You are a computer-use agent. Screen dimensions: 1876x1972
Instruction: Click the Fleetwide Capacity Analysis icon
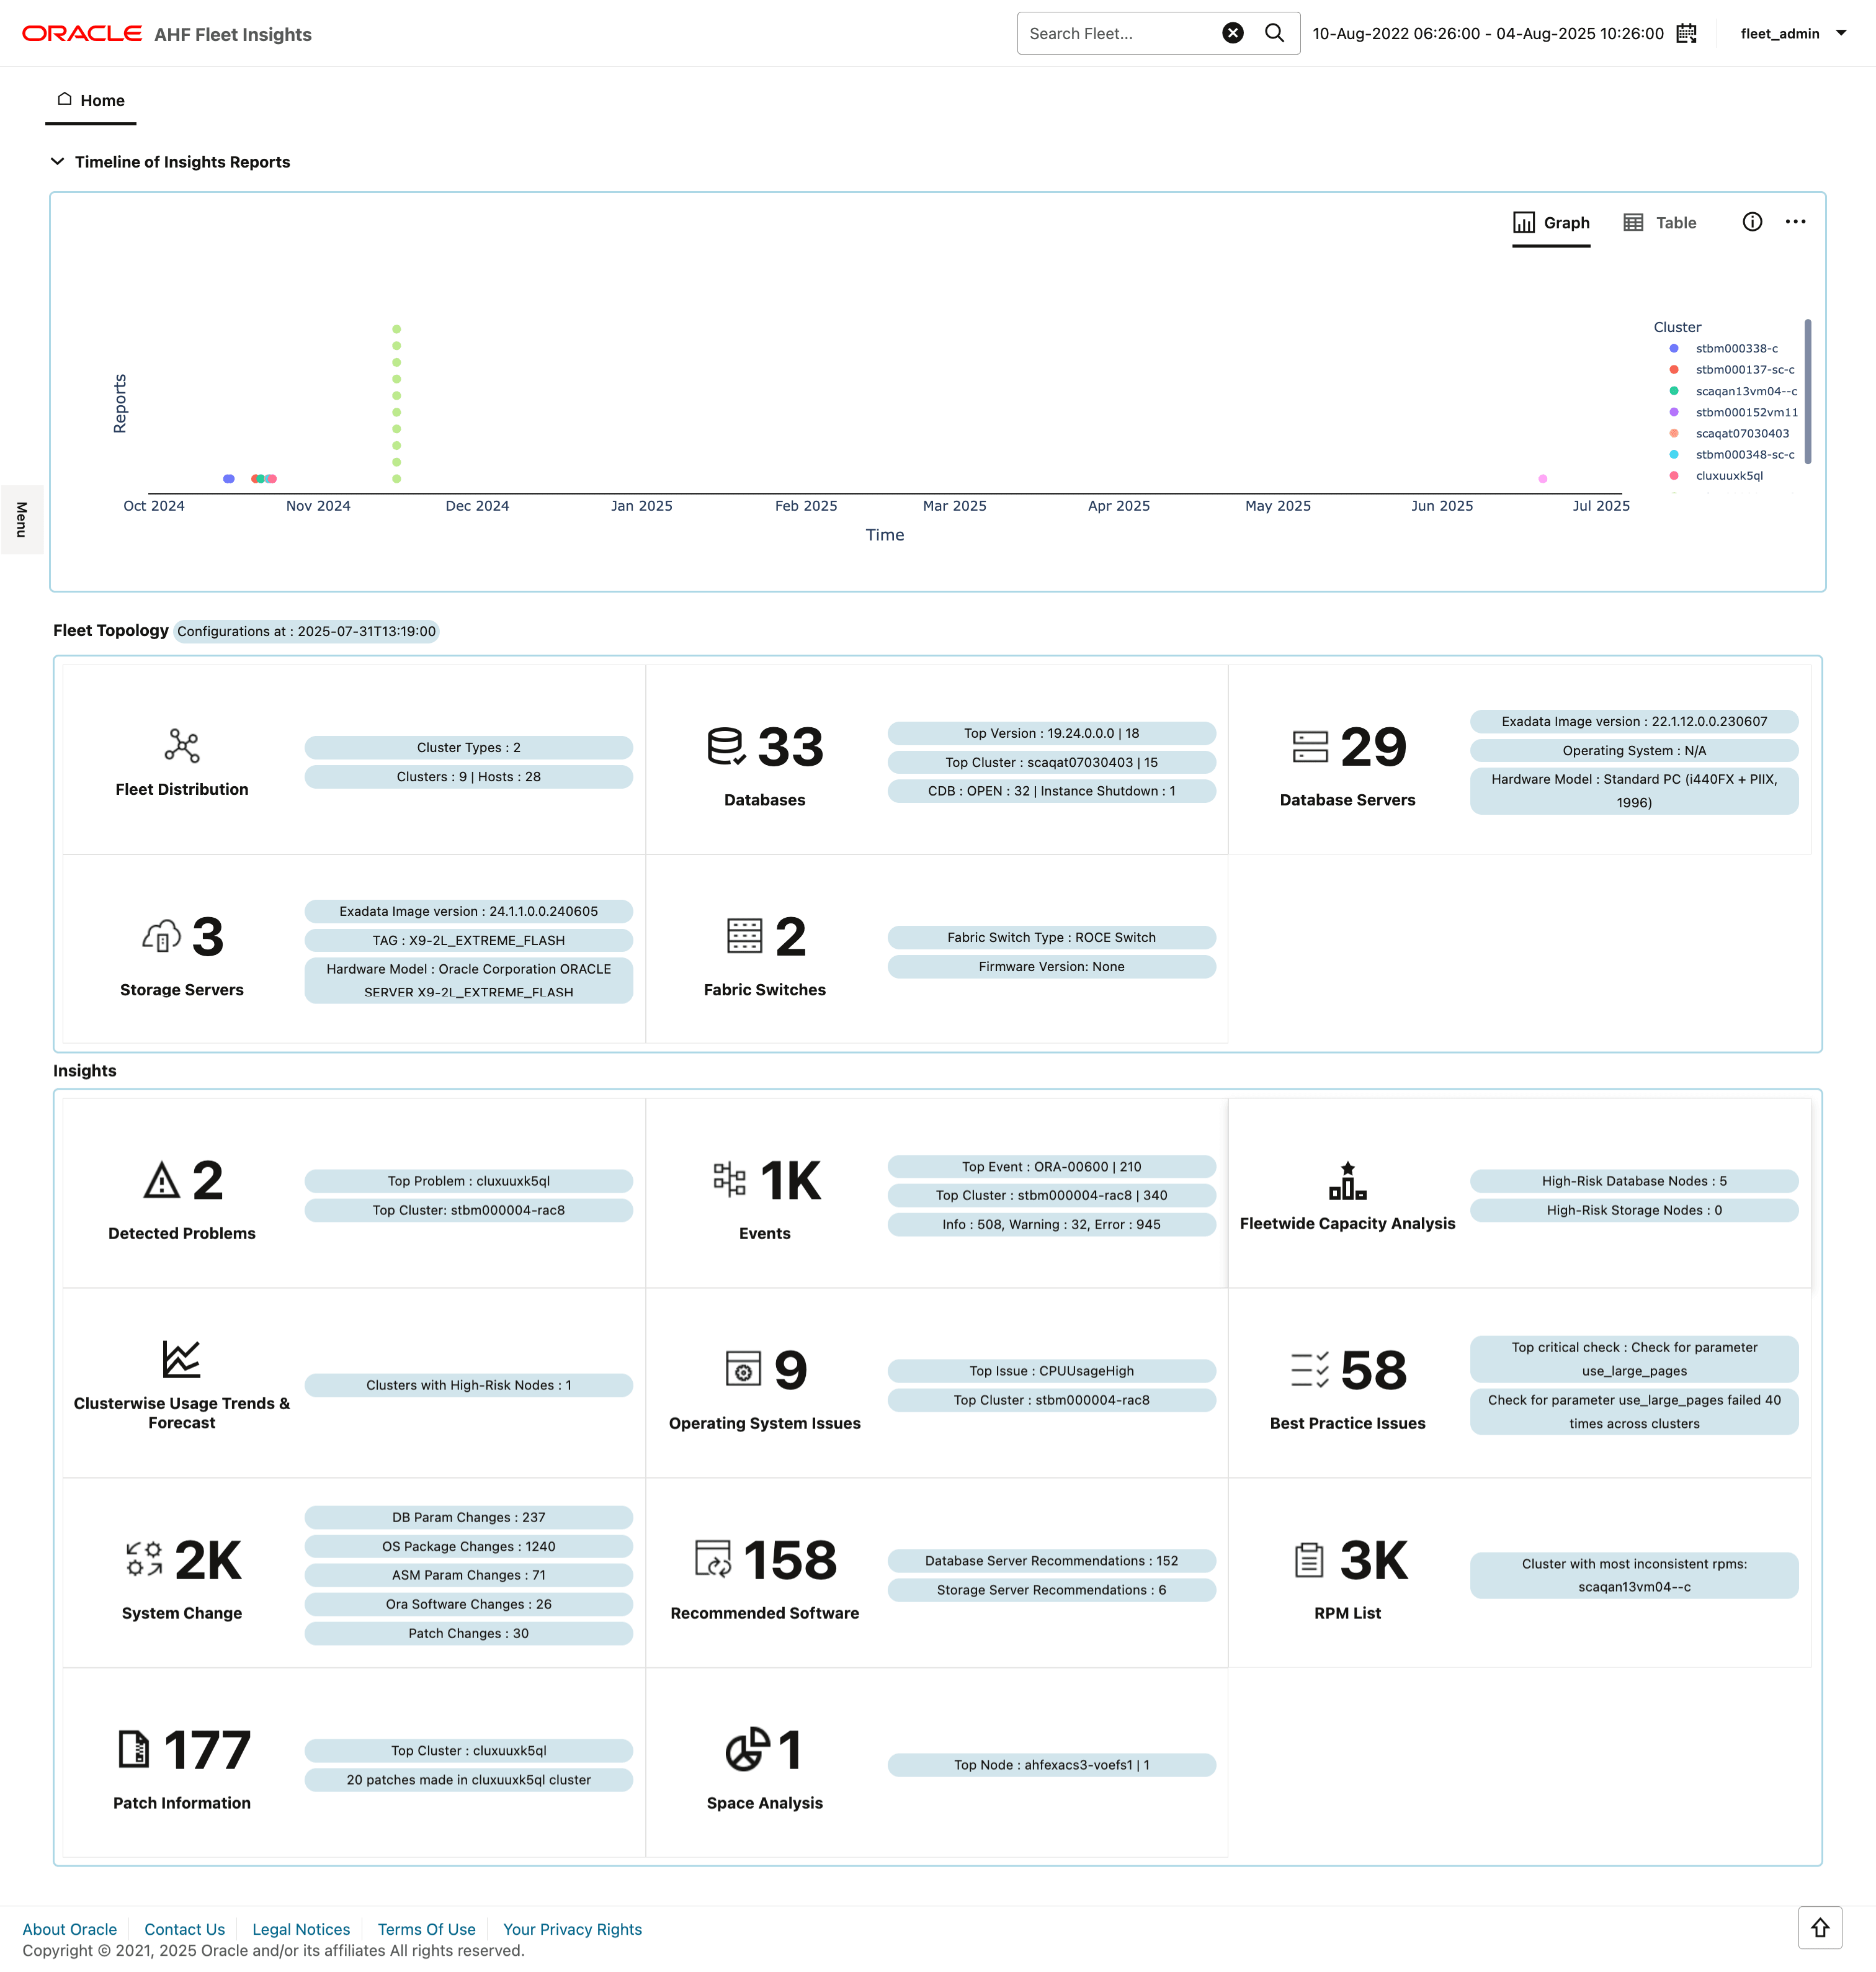click(x=1347, y=1180)
